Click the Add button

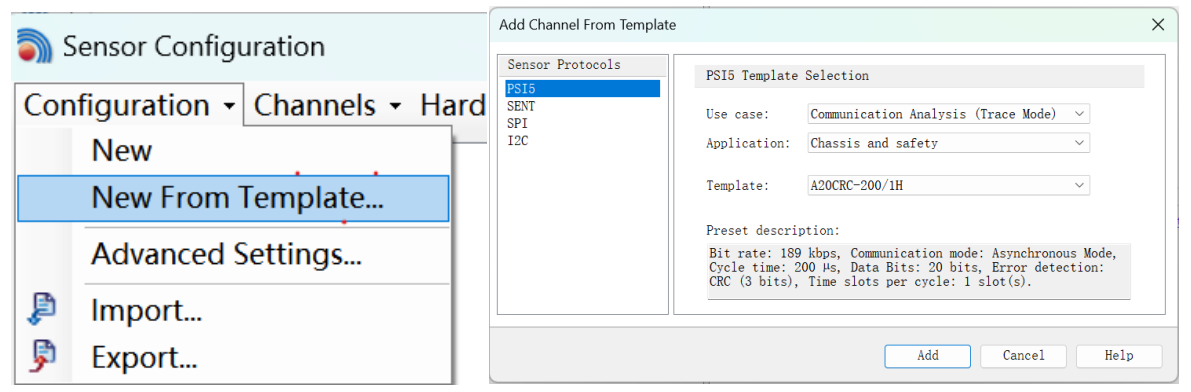coord(927,356)
